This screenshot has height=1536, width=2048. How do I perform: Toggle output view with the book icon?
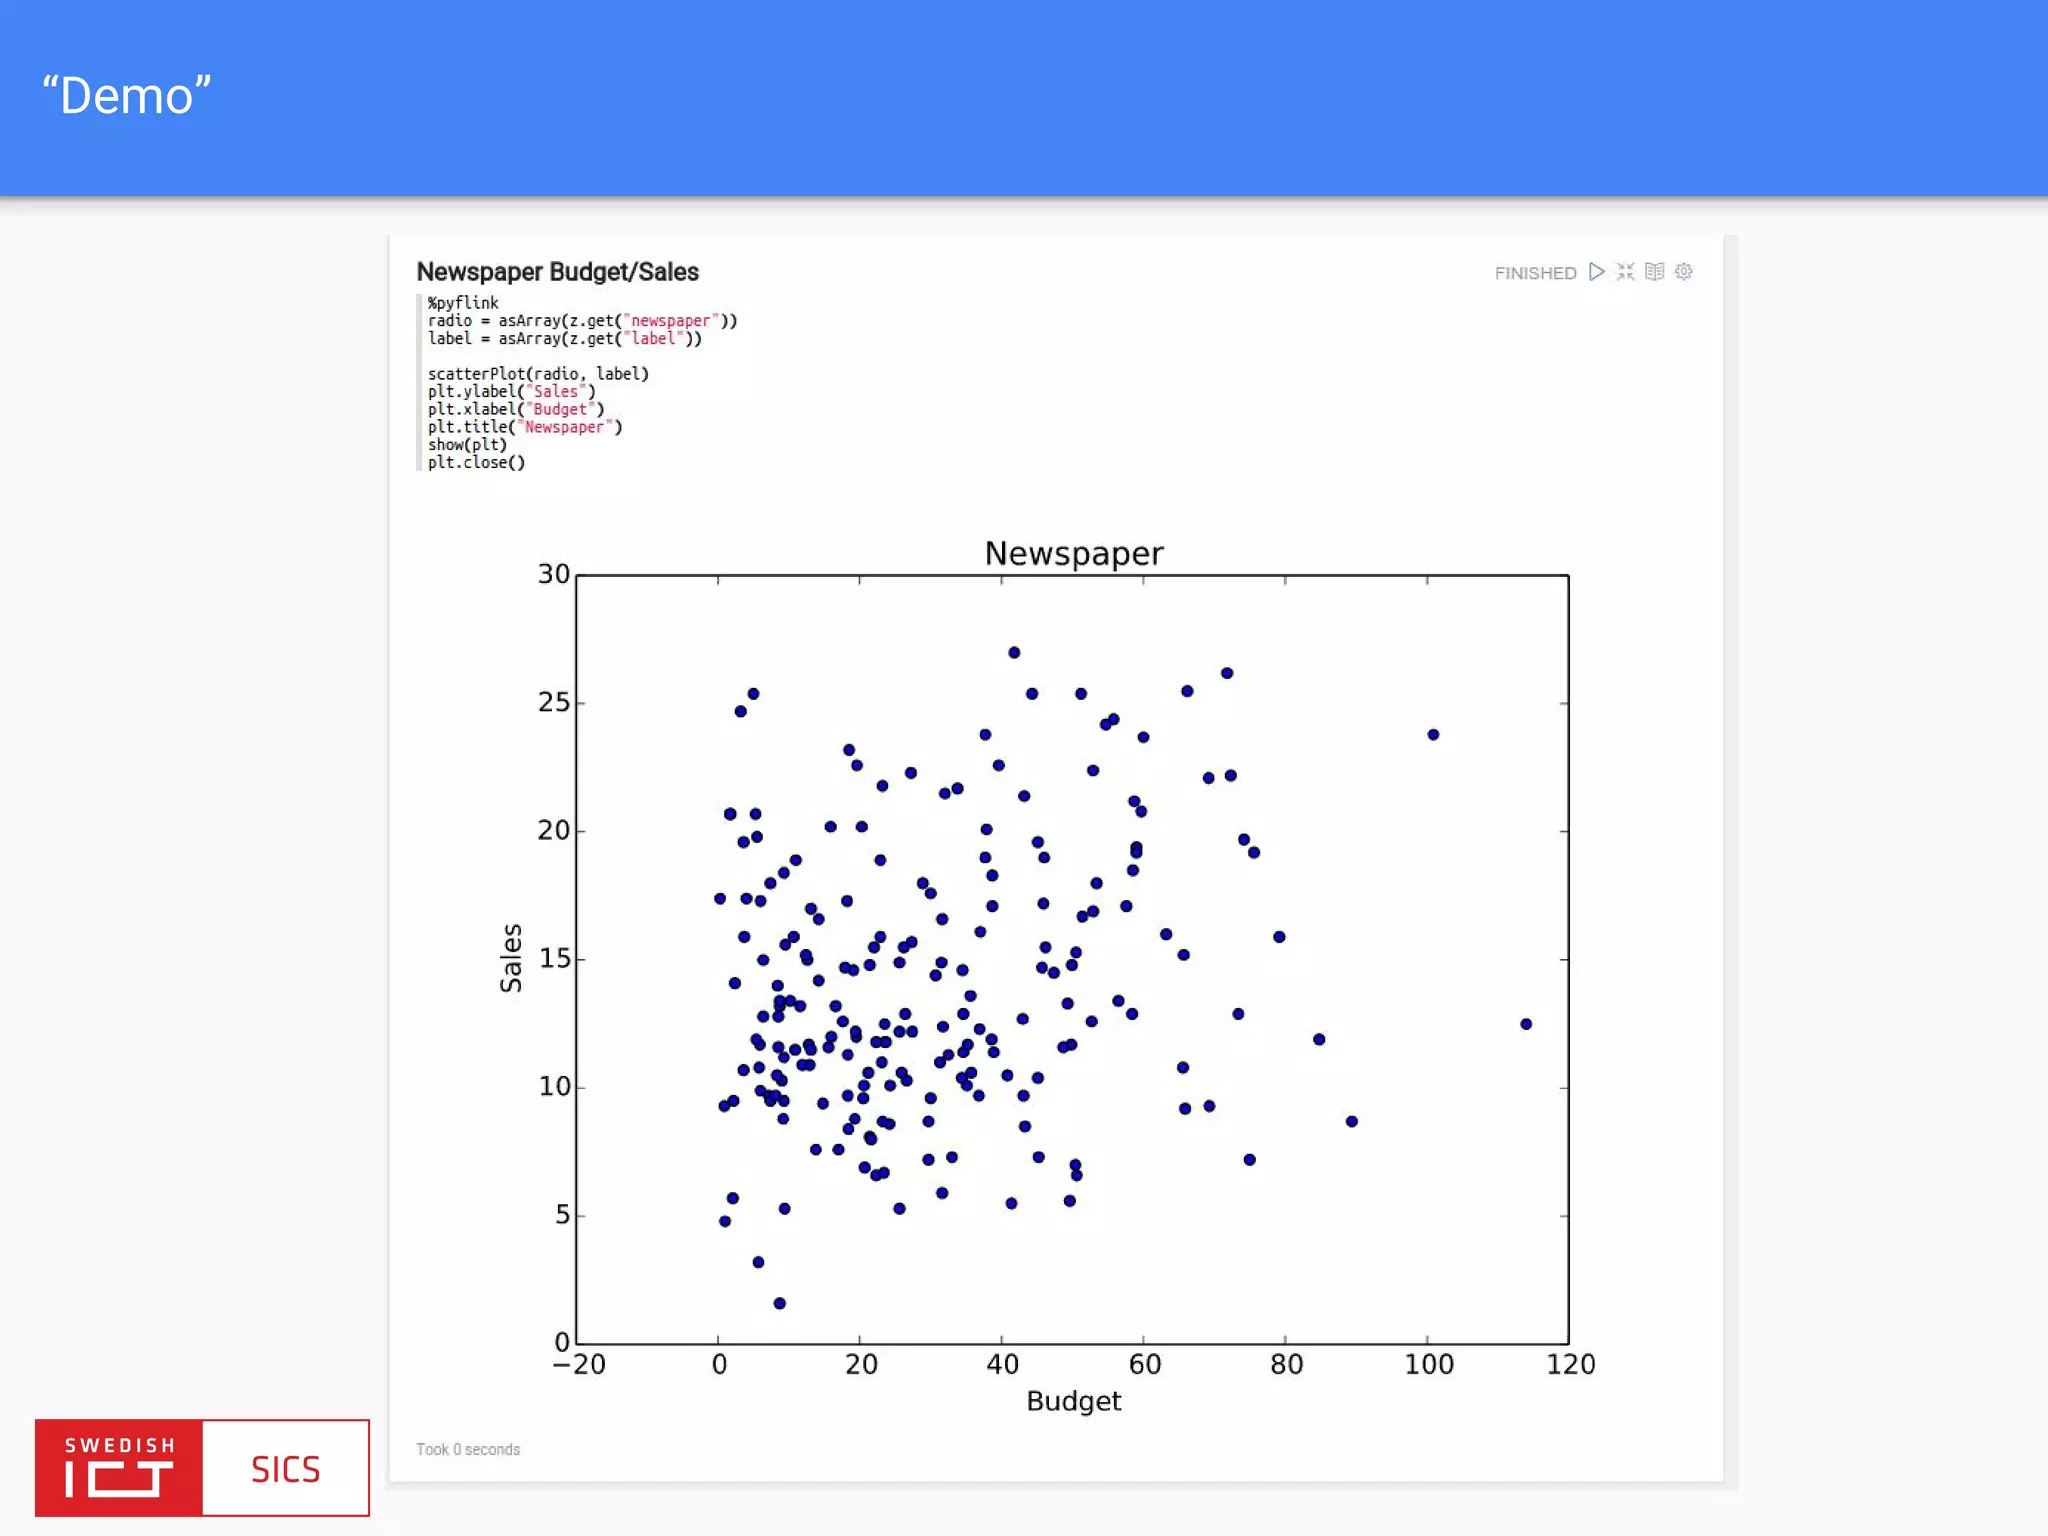(x=1654, y=272)
